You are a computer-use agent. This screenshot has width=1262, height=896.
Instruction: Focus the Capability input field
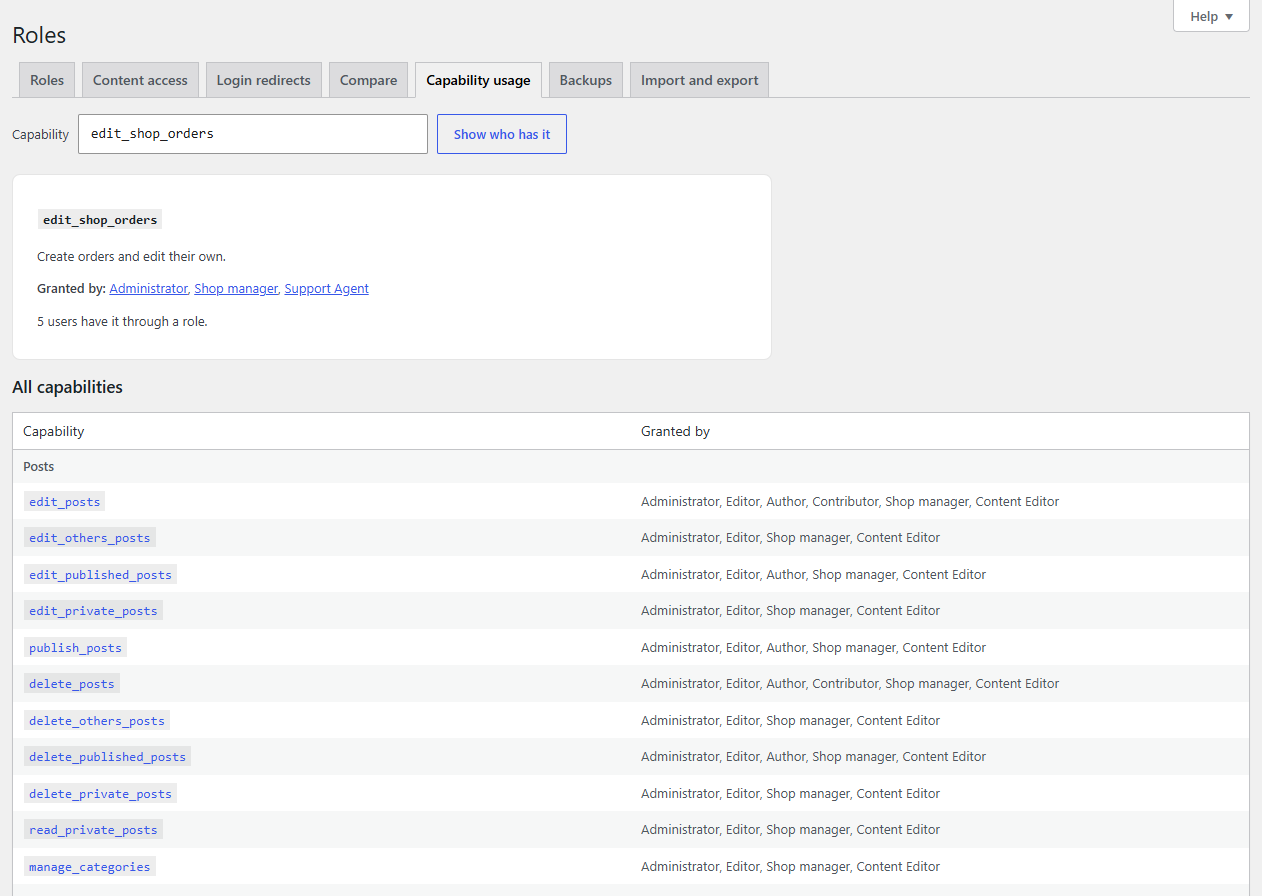[x=253, y=134]
